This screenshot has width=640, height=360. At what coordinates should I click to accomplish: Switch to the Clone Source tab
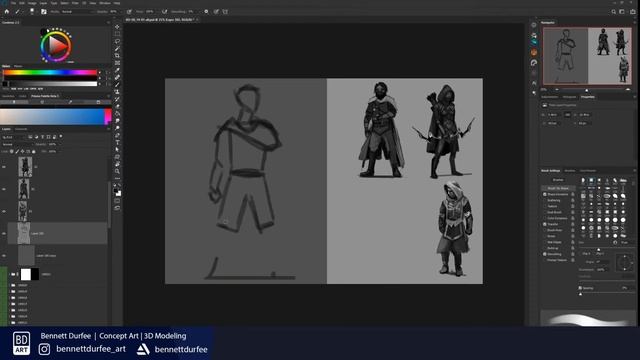pos(588,171)
